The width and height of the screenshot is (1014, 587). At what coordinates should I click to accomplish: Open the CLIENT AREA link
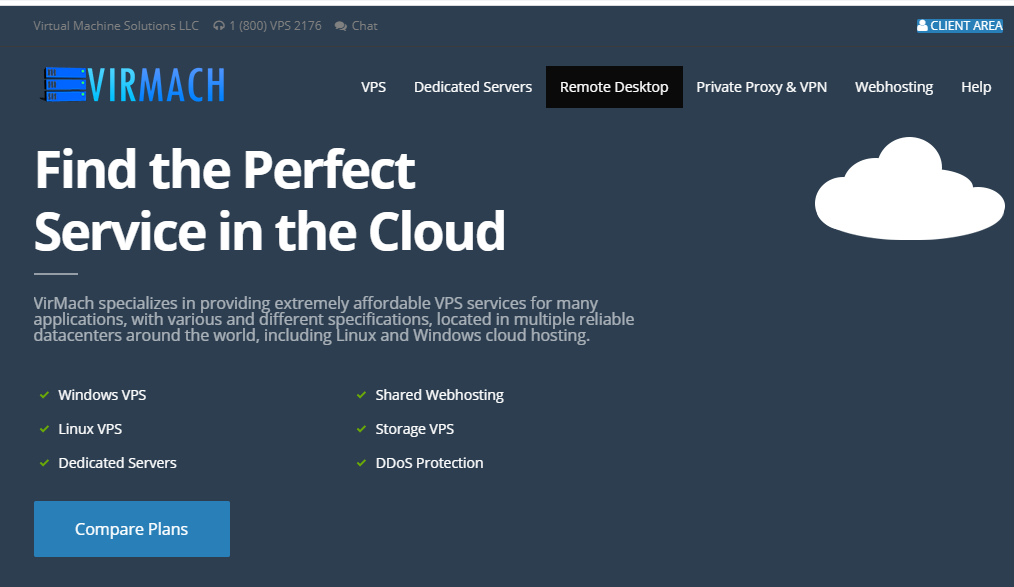point(966,26)
